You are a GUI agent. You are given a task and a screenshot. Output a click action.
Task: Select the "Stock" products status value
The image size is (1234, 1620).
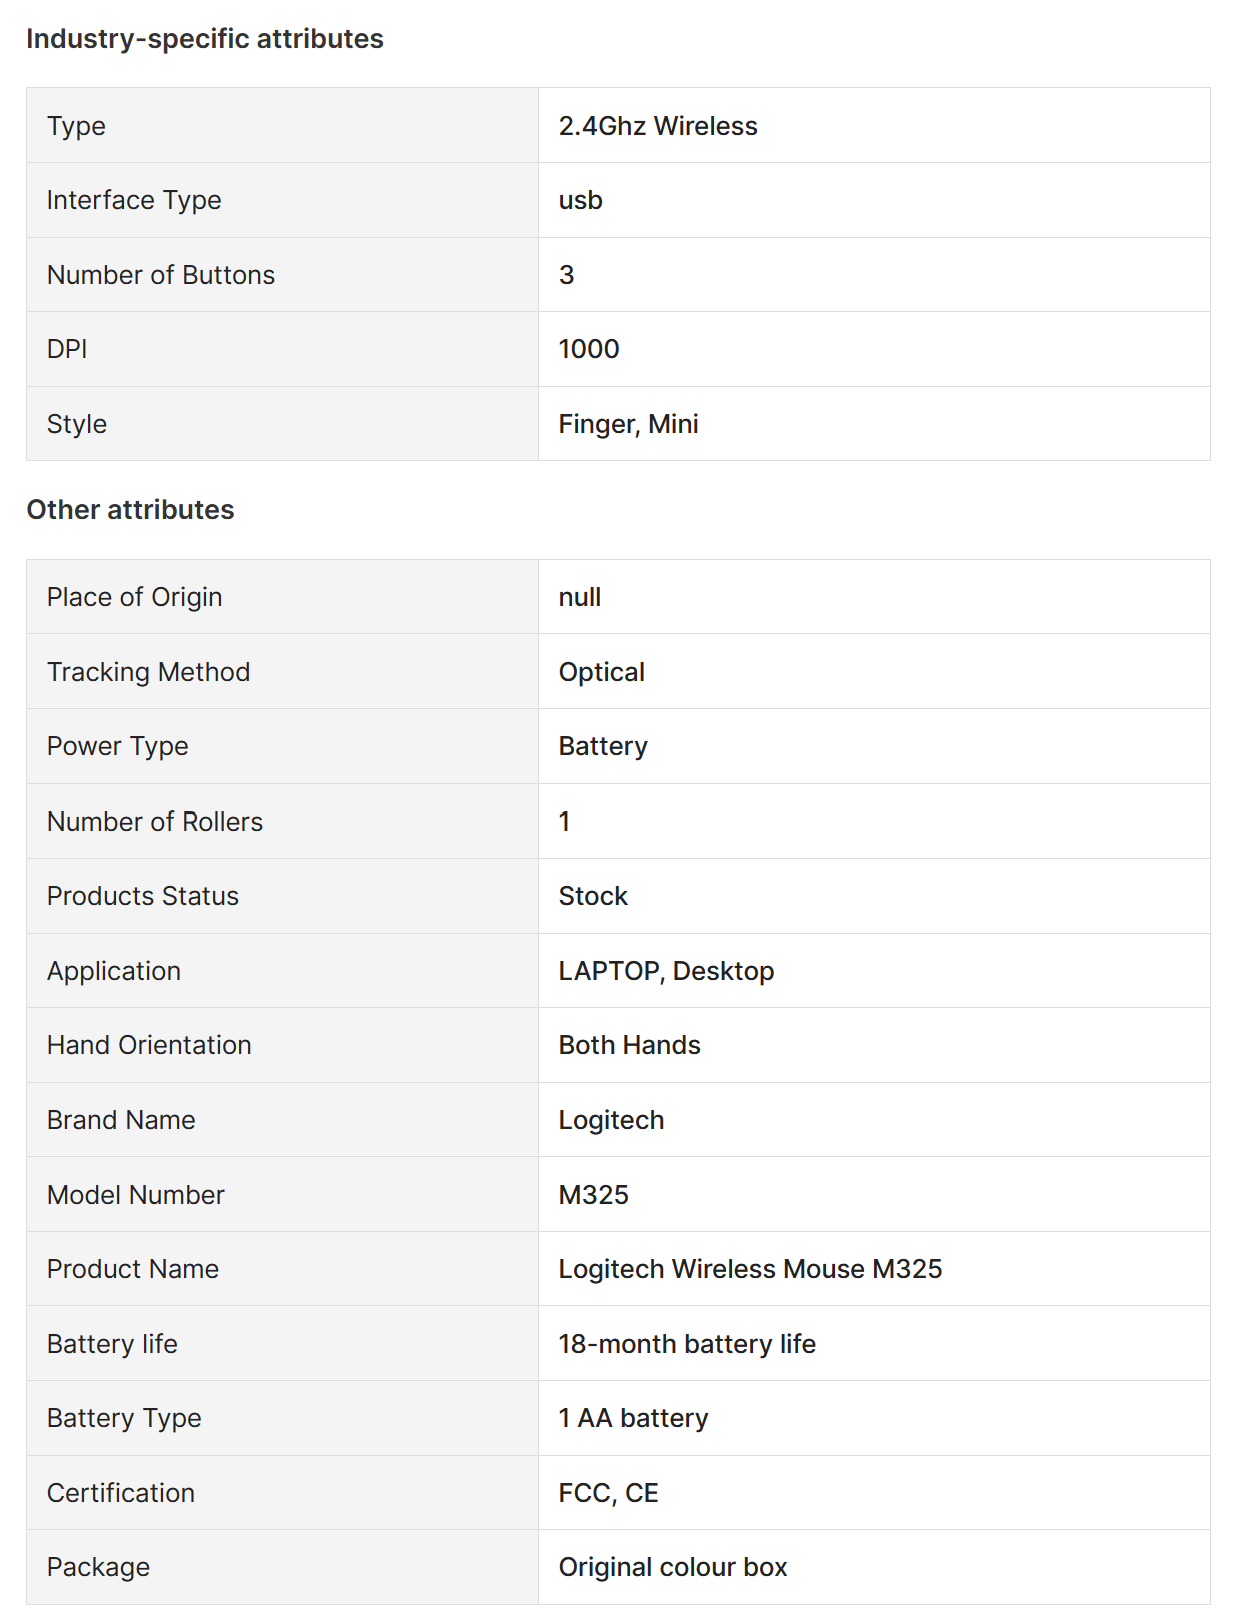[593, 896]
